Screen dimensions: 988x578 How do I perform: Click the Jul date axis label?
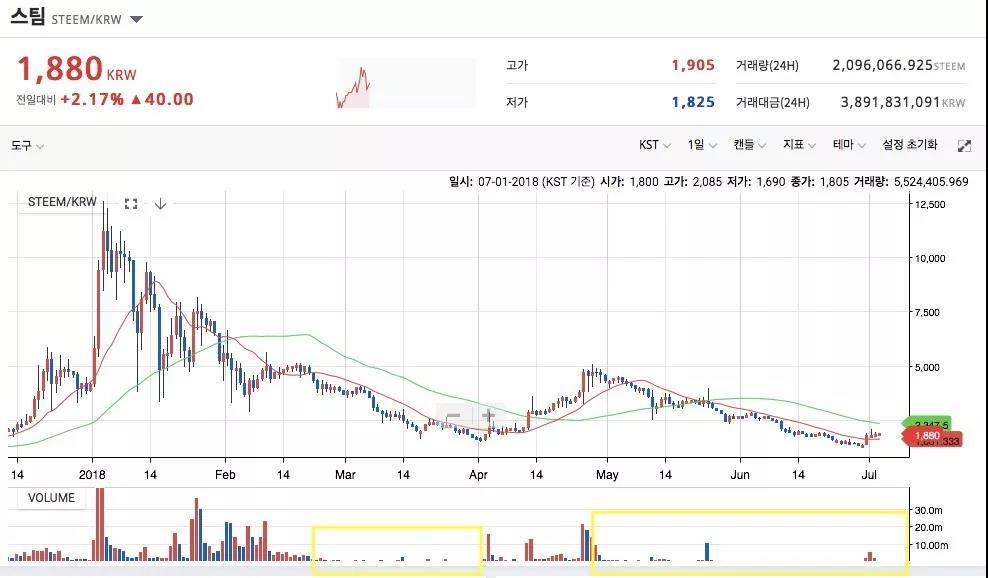[869, 475]
